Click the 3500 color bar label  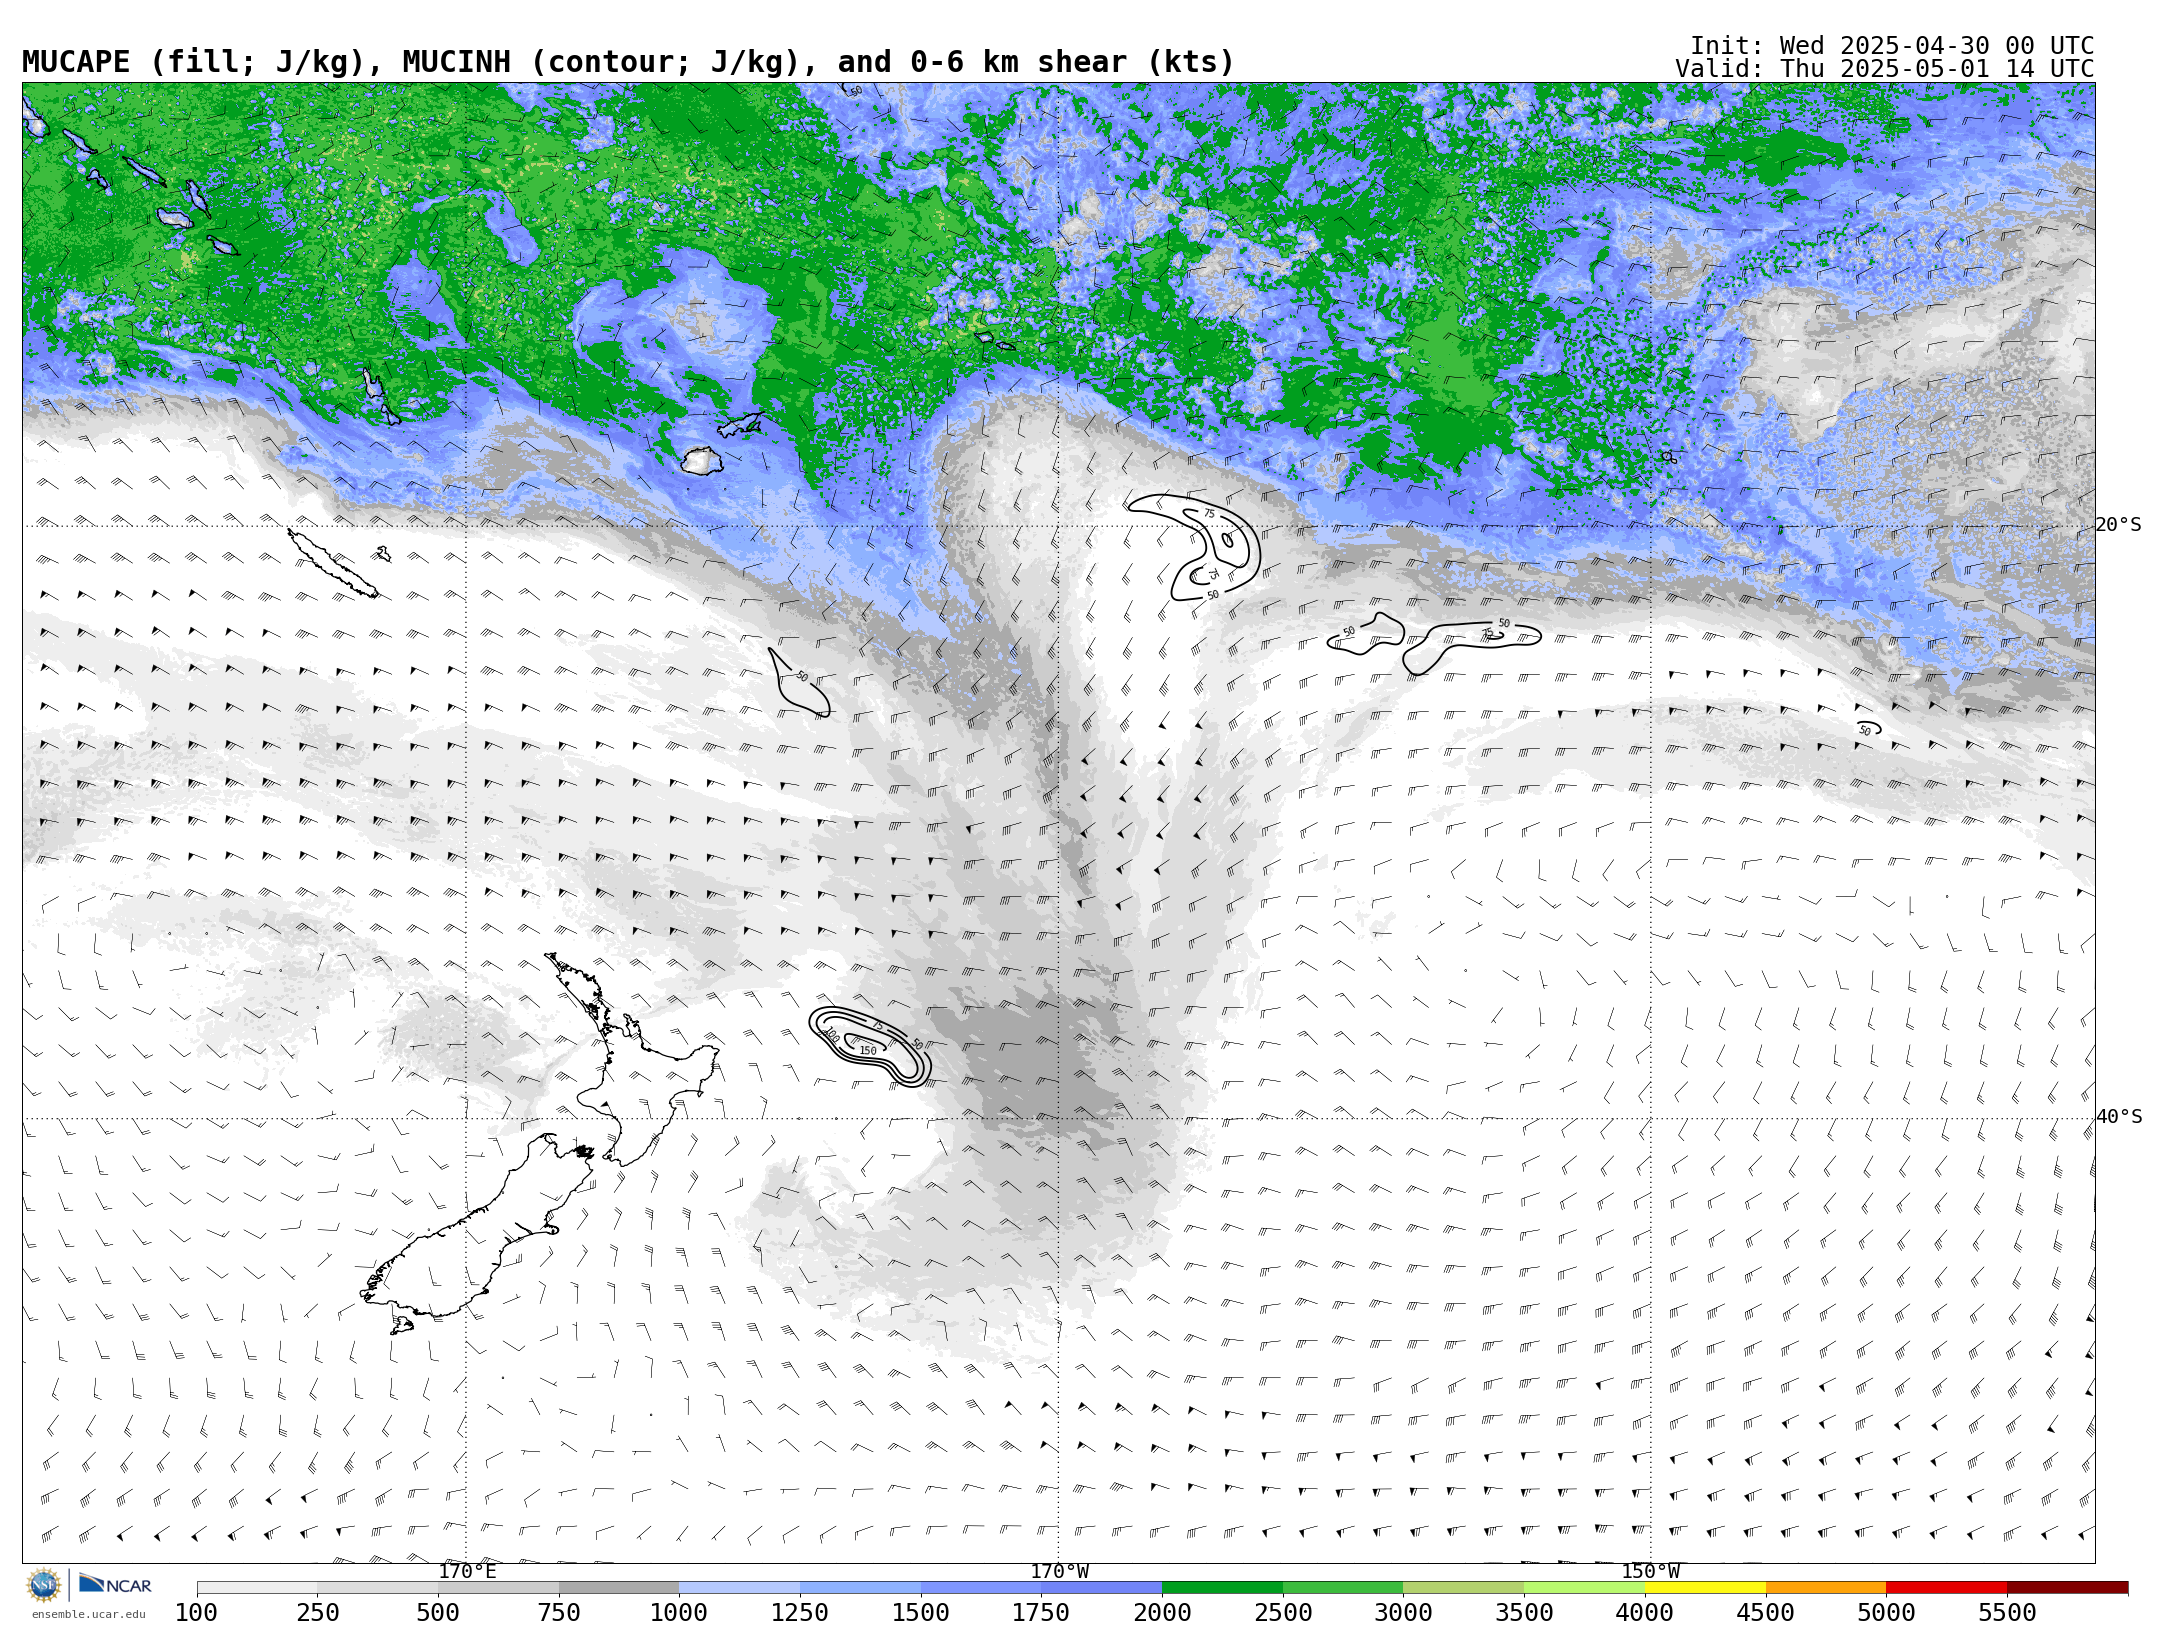1524,1612
